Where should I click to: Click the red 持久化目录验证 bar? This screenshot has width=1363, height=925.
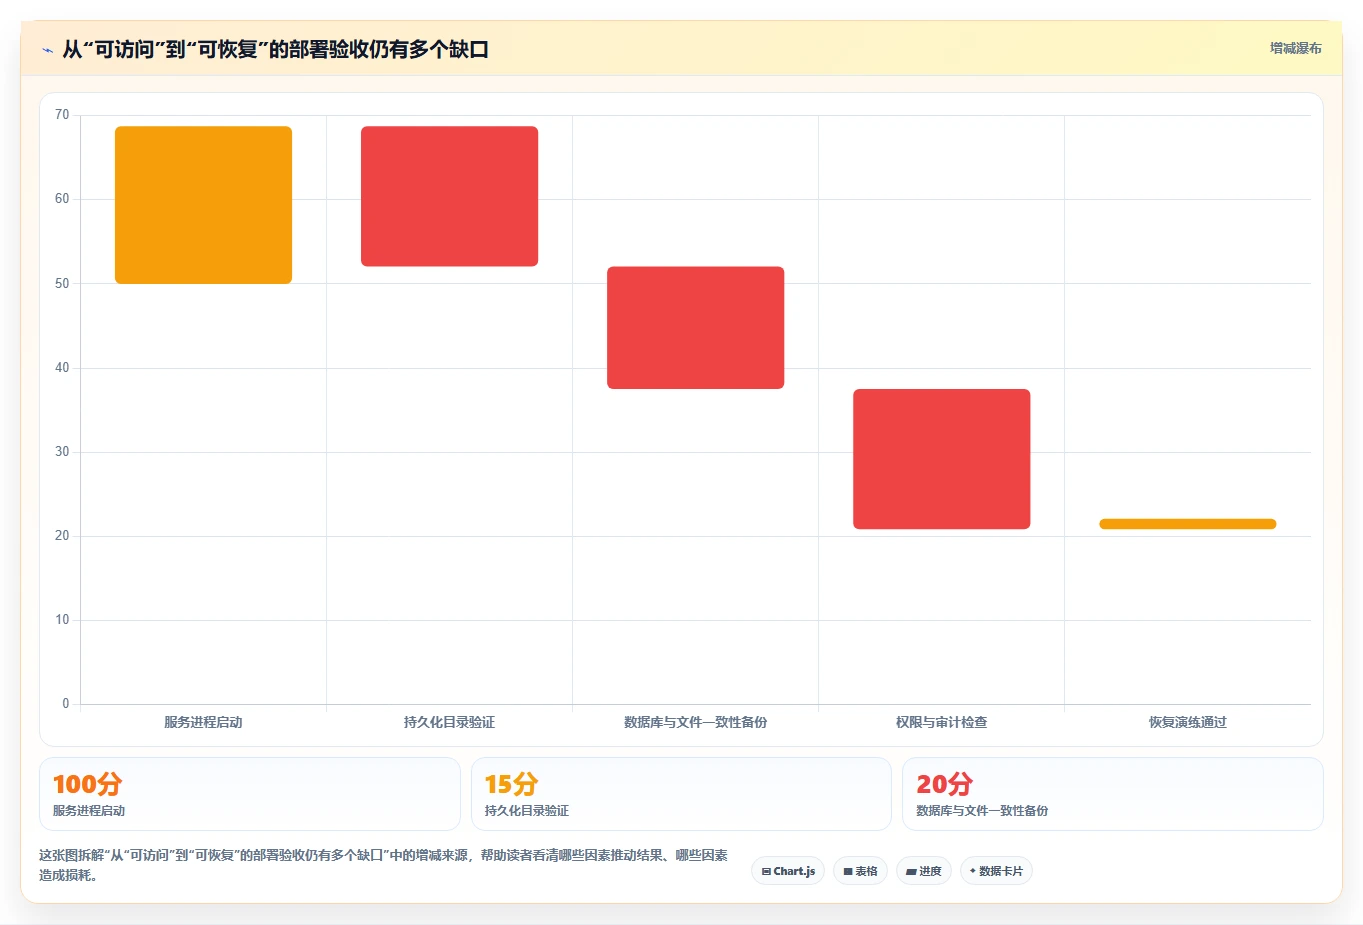tap(449, 196)
